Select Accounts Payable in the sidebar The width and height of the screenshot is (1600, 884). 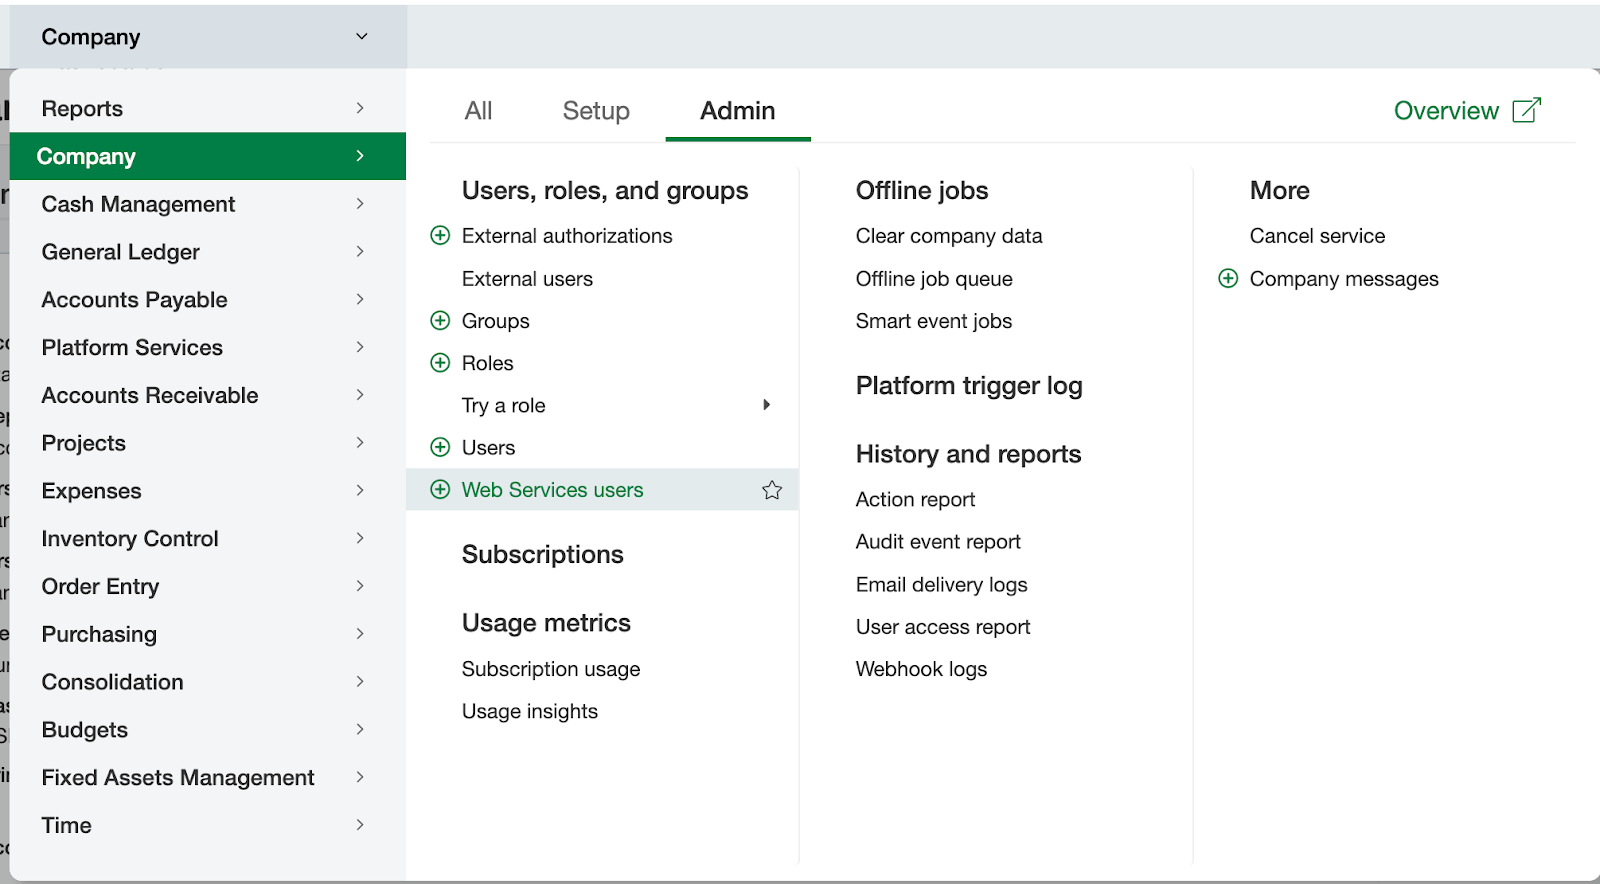tap(134, 300)
